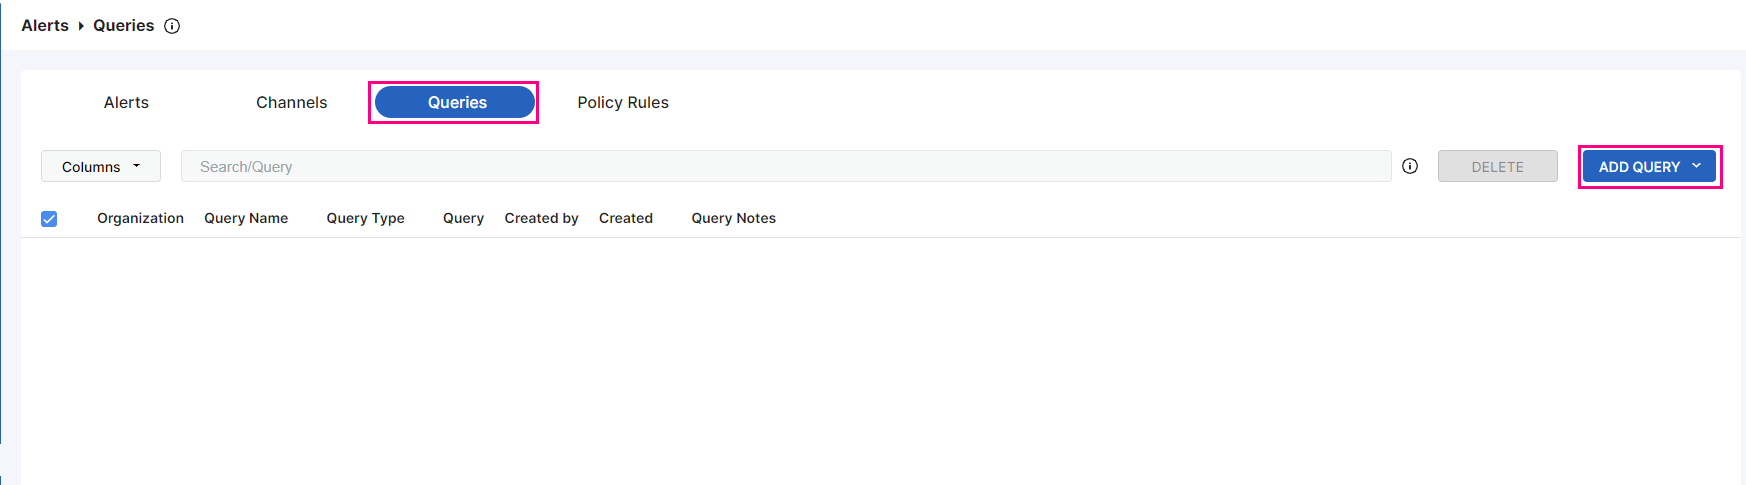The height and width of the screenshot is (485, 1746).
Task: Click the ADD QUERY button
Action: [x=1638, y=167]
